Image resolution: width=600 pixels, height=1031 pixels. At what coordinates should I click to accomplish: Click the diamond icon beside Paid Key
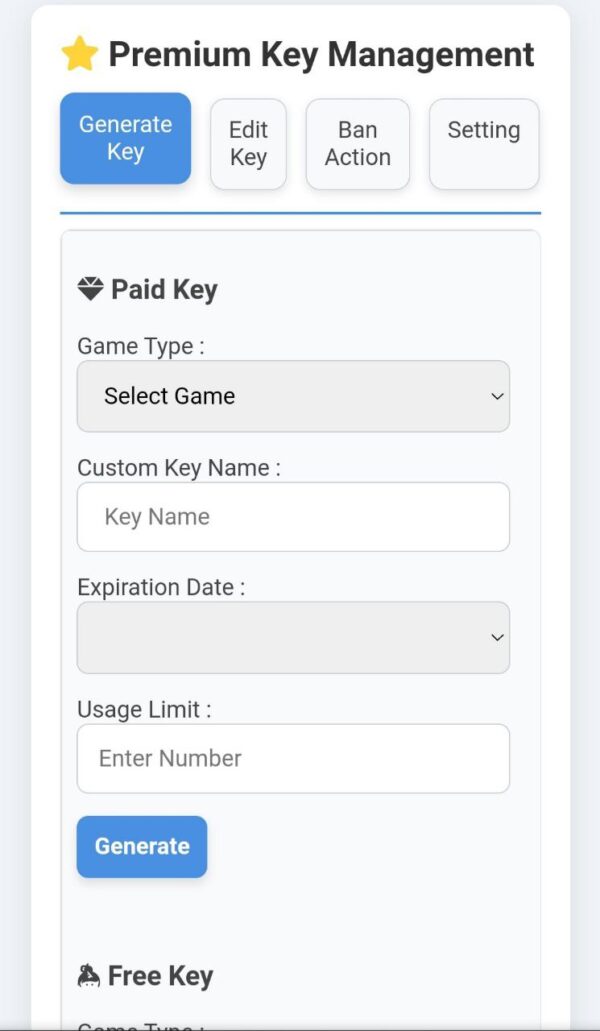90,289
